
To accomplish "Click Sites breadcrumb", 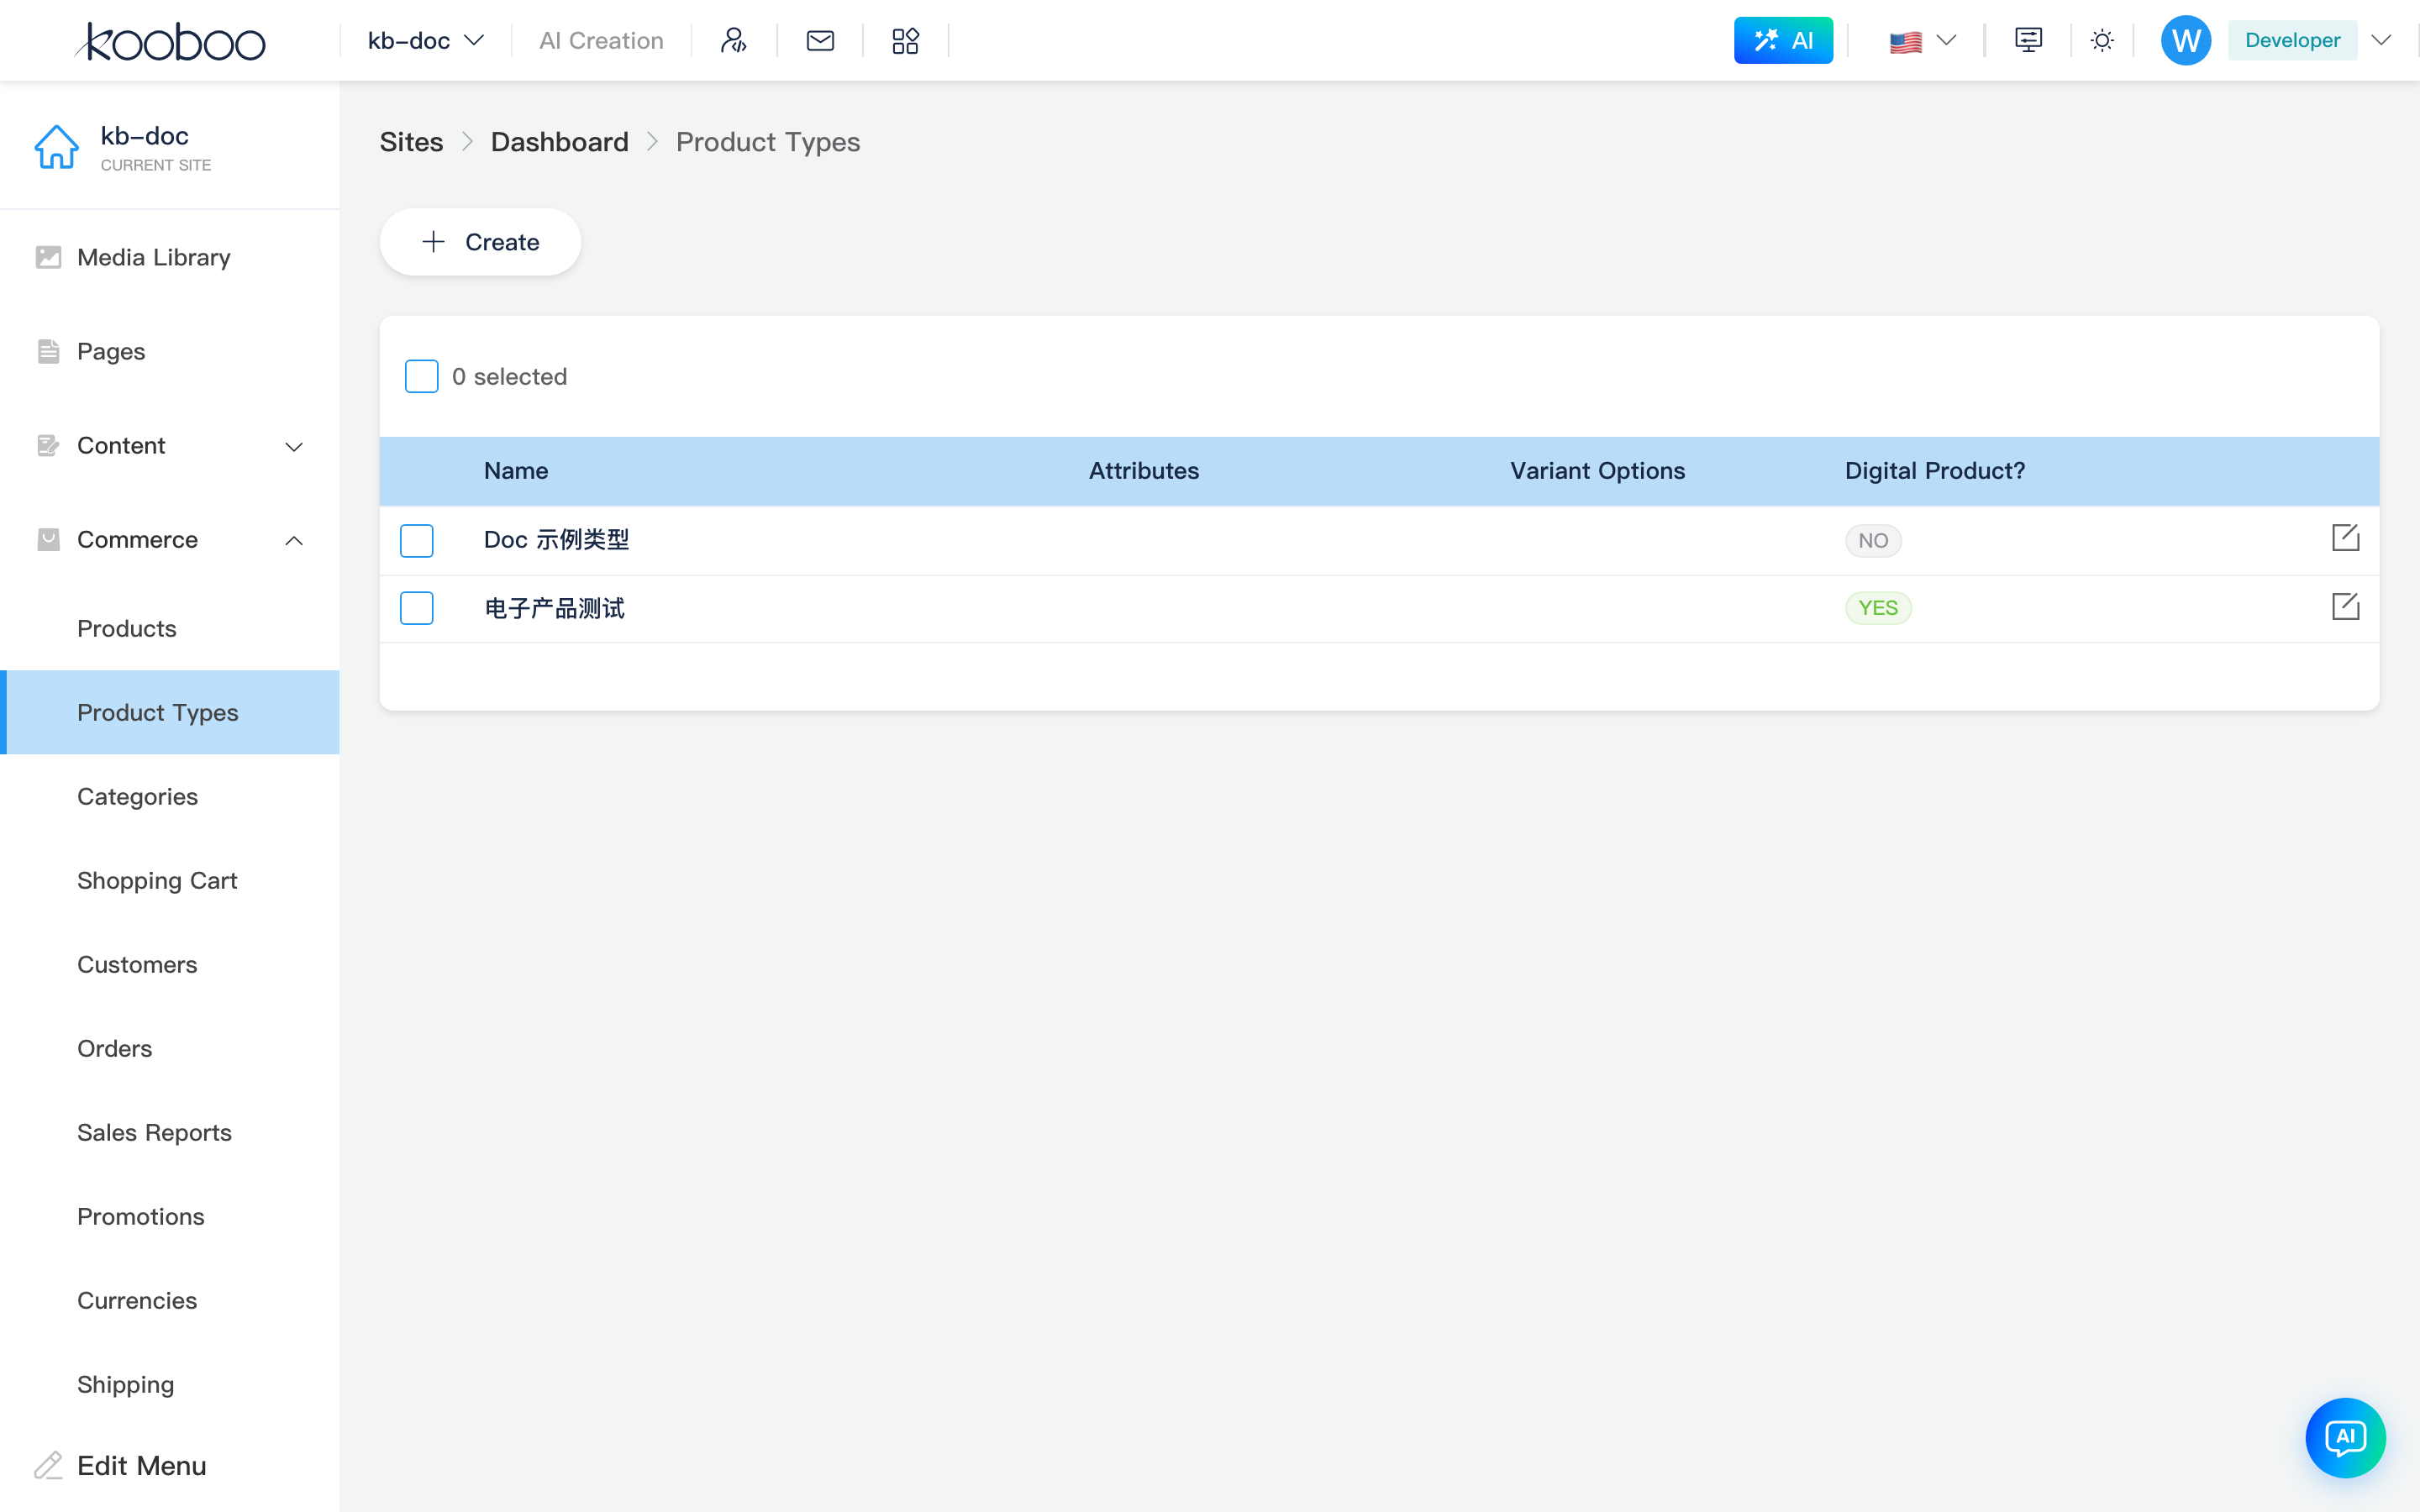I will [x=411, y=142].
